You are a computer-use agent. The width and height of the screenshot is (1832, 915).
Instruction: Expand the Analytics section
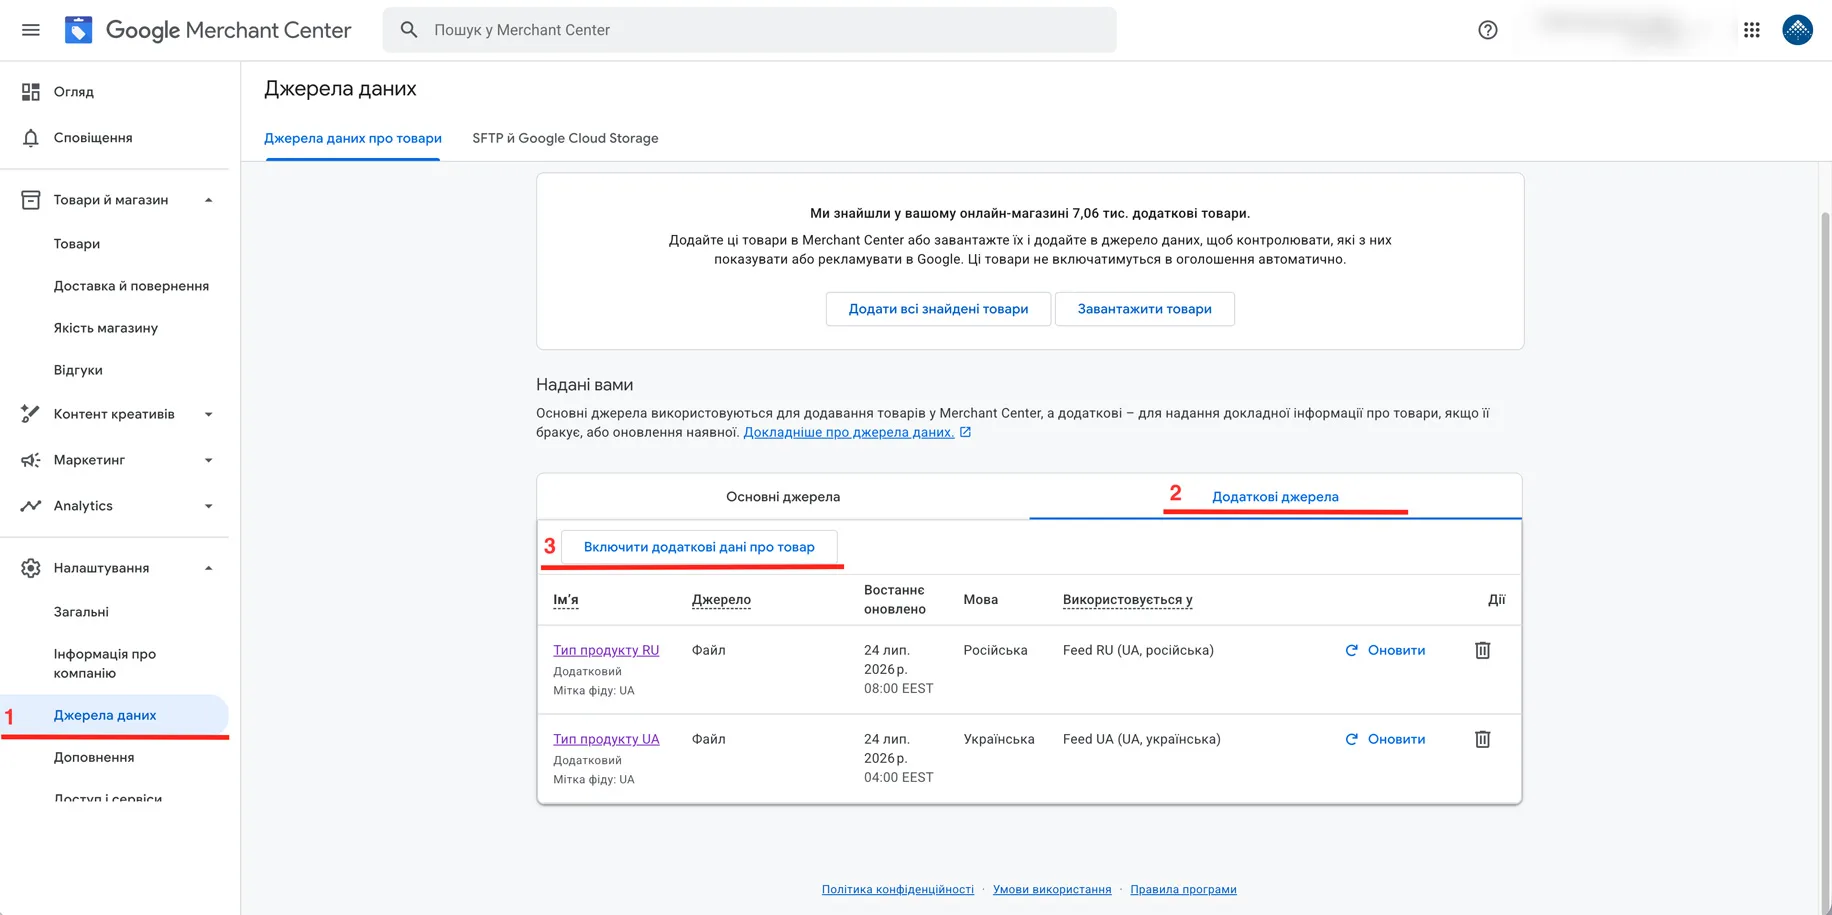[209, 506]
